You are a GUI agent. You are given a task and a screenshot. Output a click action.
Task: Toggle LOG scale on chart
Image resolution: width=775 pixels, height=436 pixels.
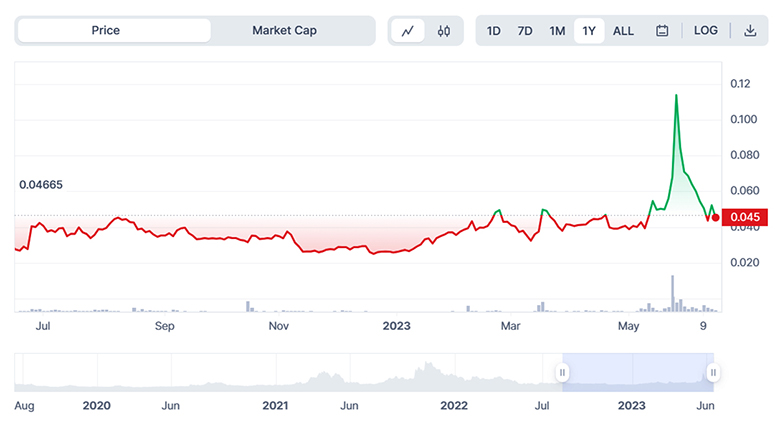(706, 31)
